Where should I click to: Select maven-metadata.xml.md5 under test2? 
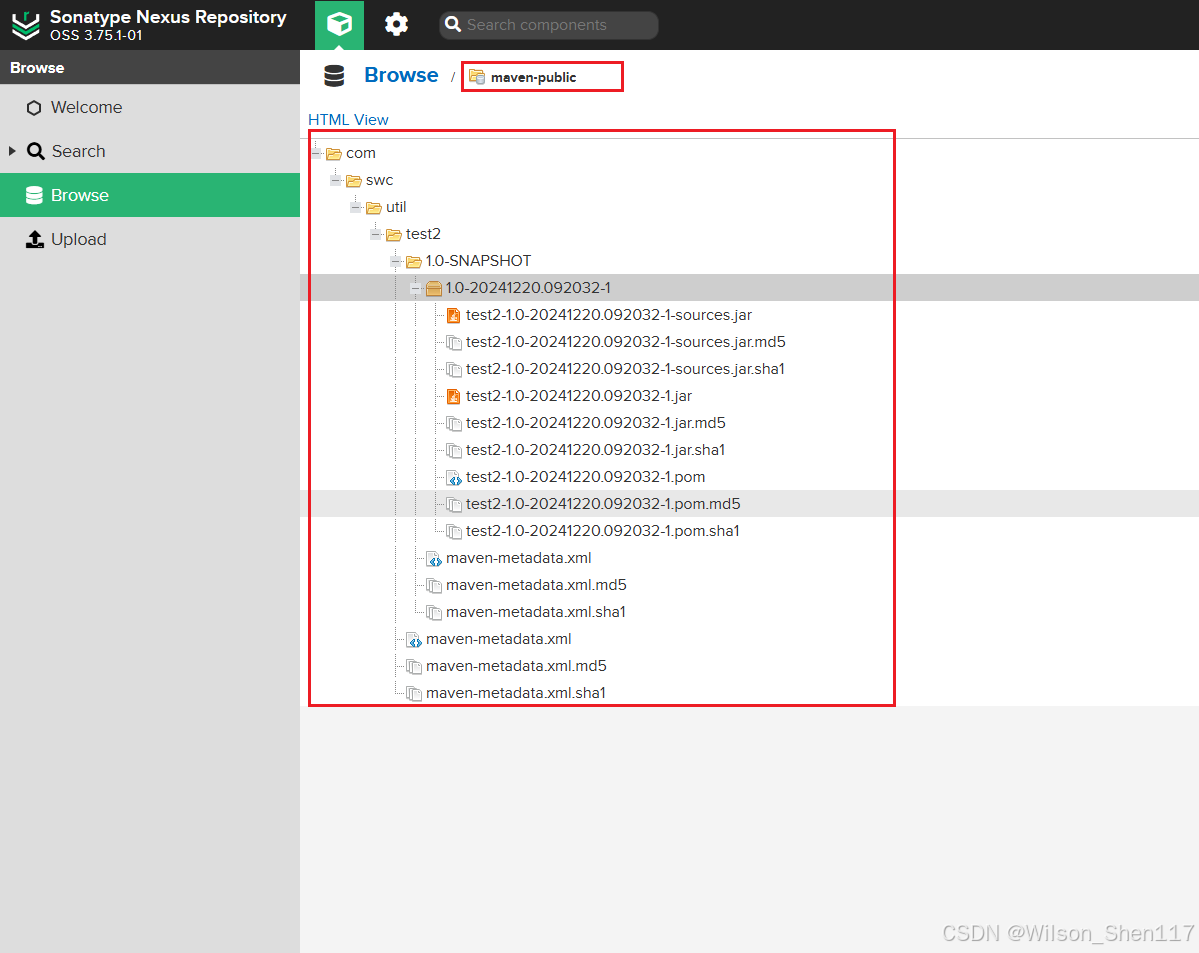(516, 666)
